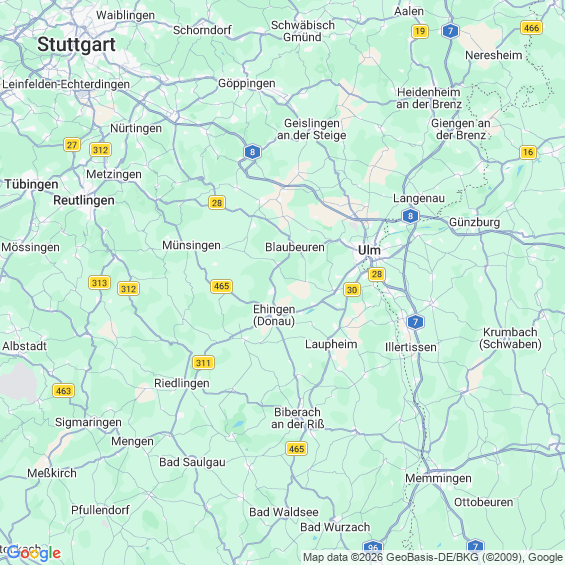
Task: Click the A8 shield near Geislingen
Action: (x=252, y=152)
